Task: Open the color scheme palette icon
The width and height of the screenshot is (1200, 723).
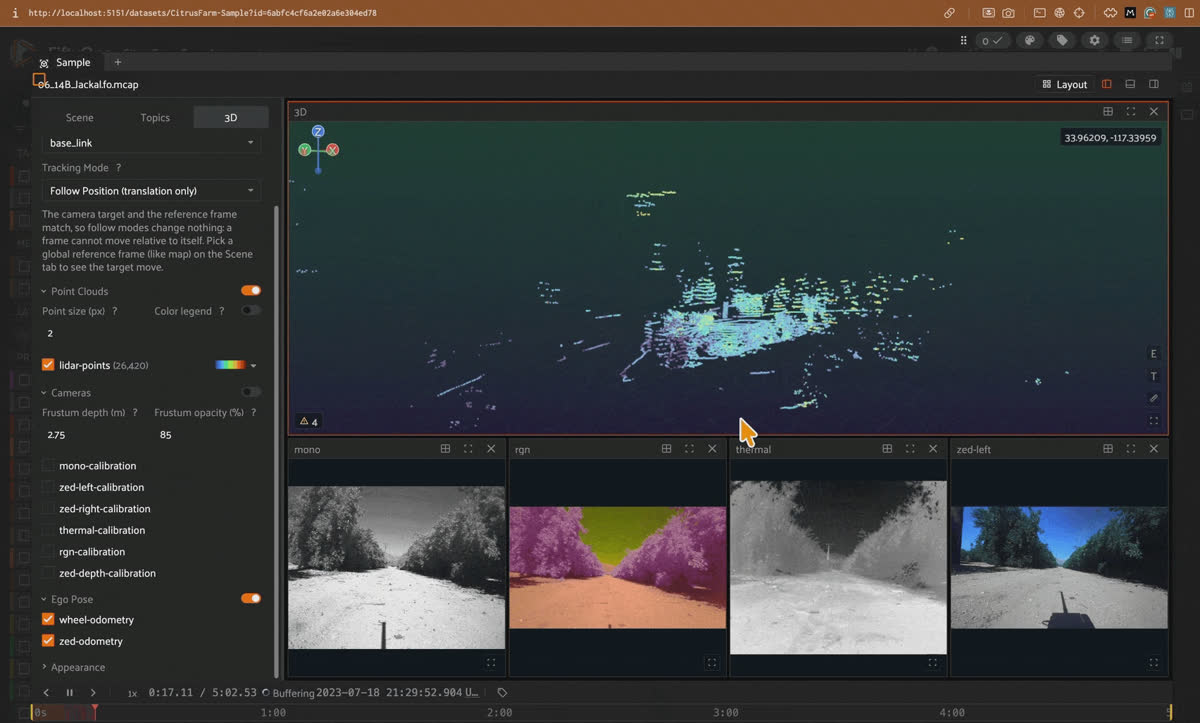Action: point(1029,41)
